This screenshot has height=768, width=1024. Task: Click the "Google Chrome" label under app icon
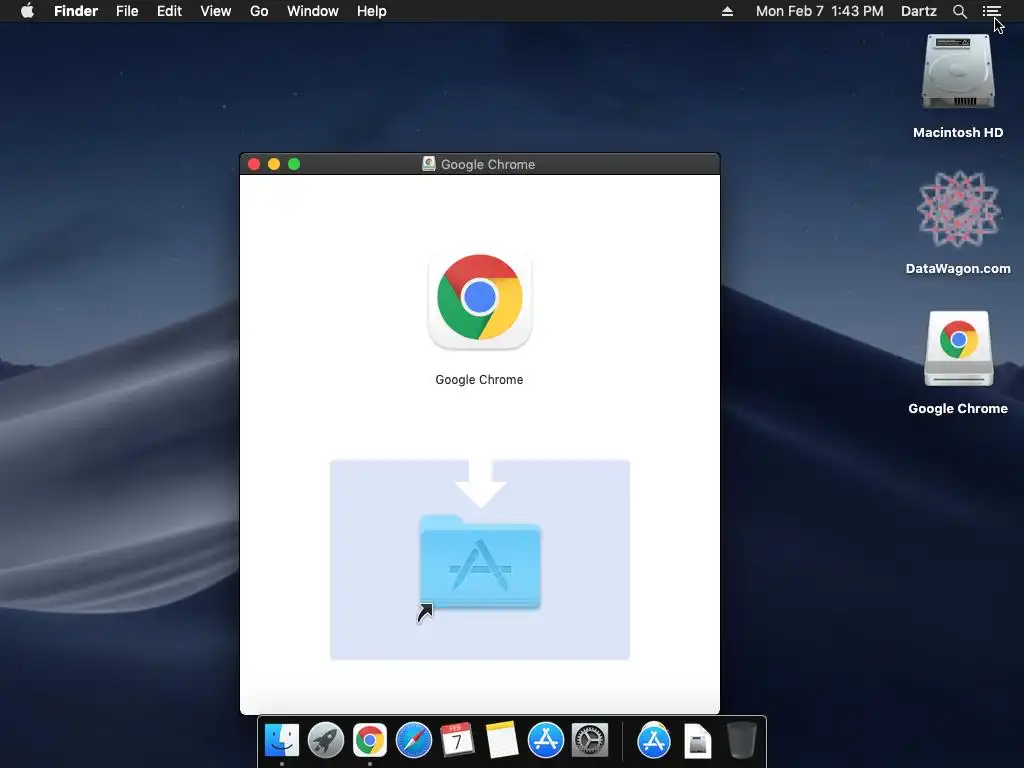(x=479, y=379)
